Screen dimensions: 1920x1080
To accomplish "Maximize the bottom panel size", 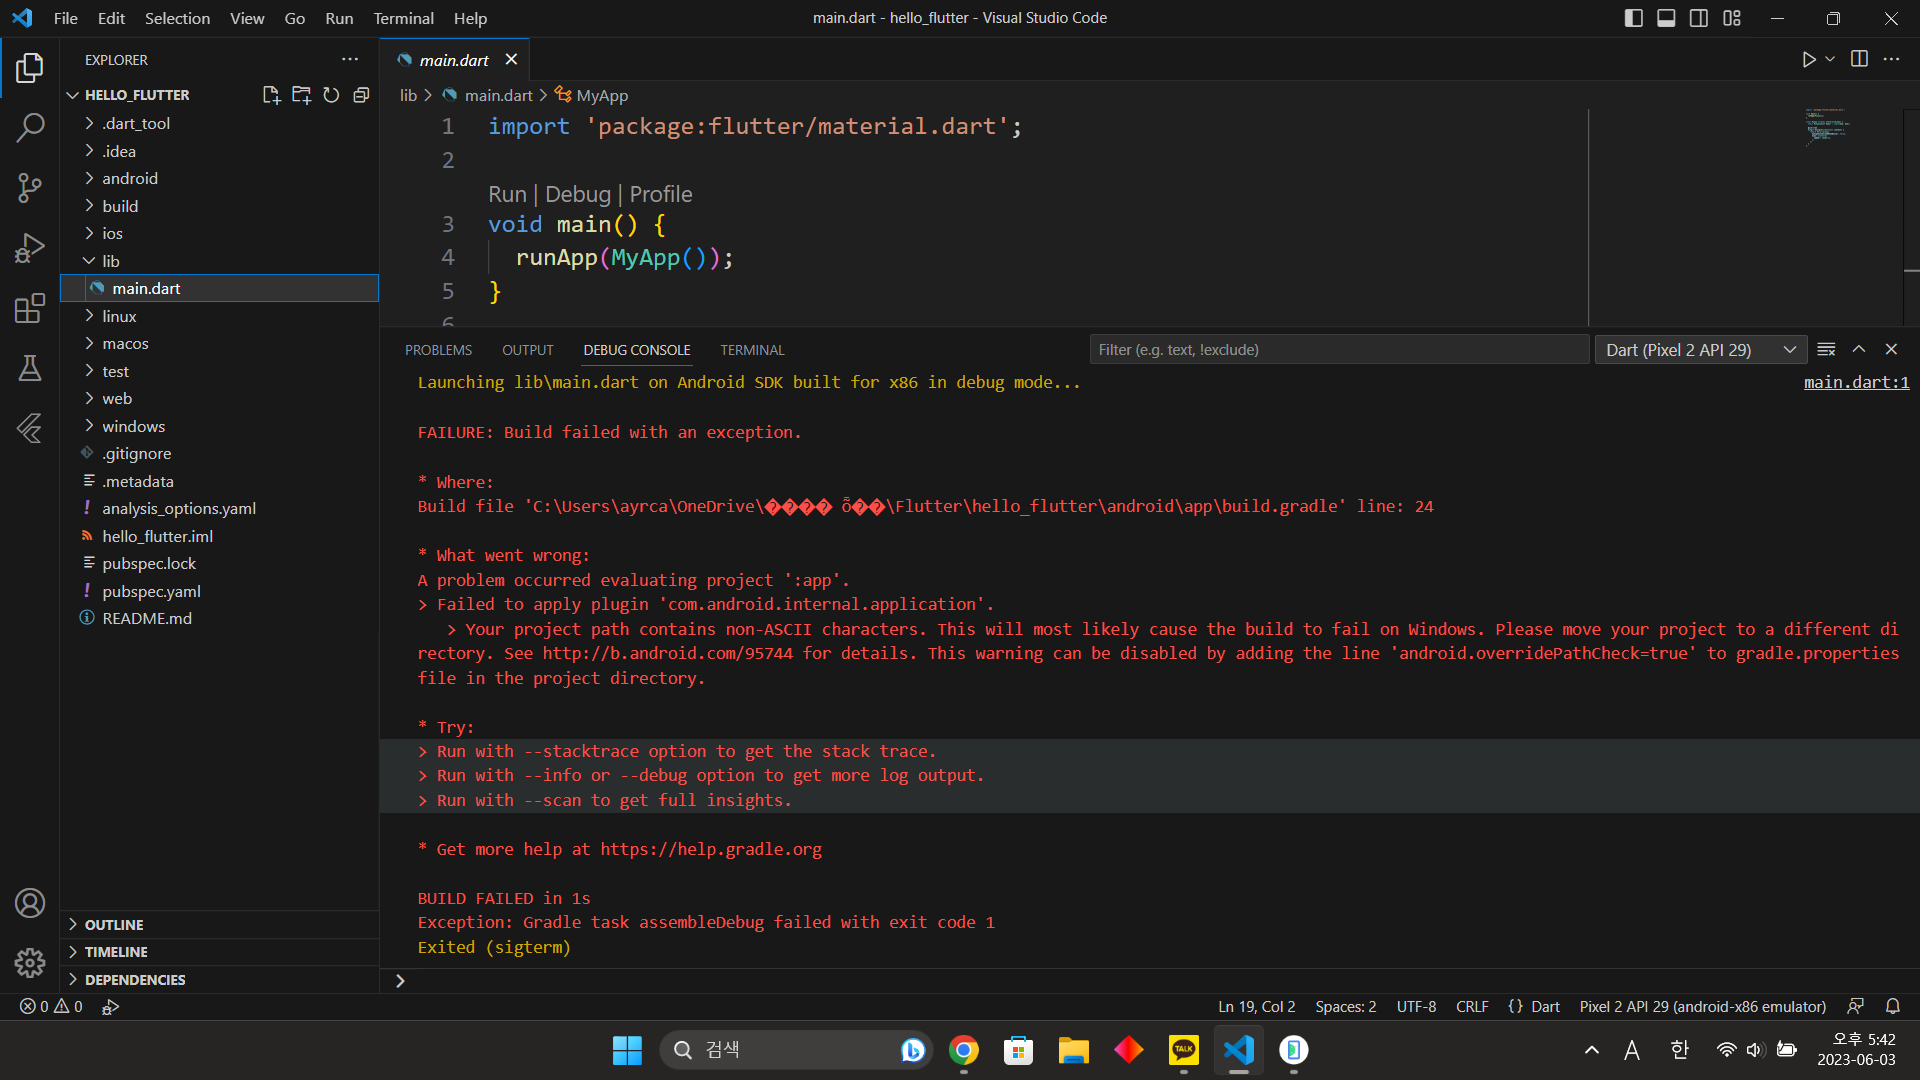I will point(1859,349).
